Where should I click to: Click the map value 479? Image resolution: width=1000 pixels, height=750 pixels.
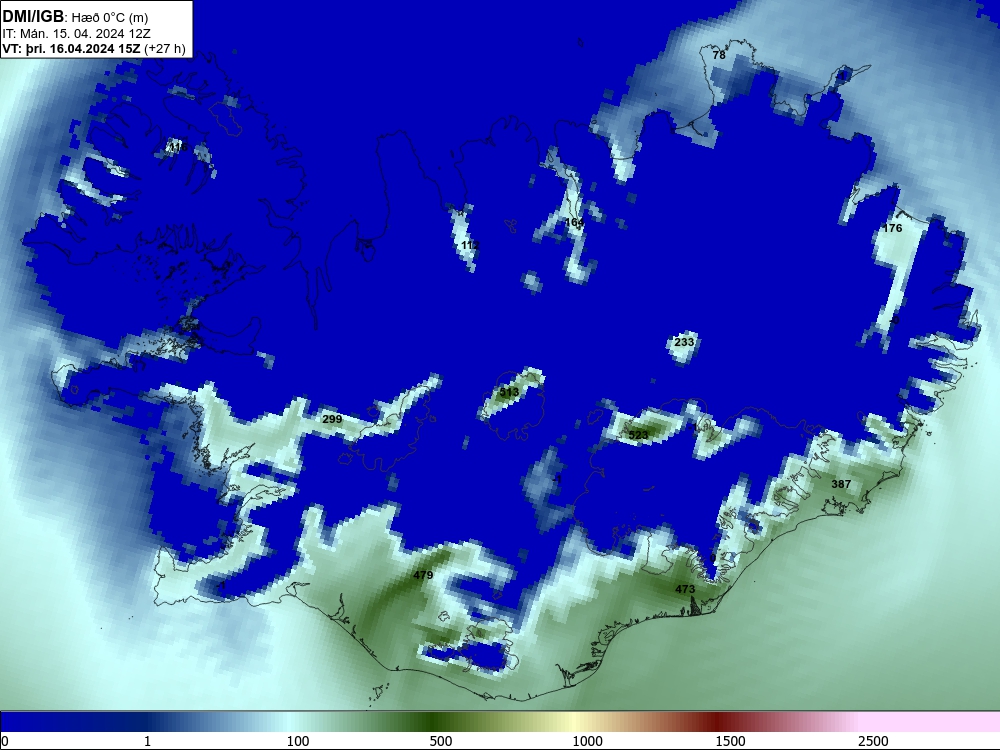point(423,575)
